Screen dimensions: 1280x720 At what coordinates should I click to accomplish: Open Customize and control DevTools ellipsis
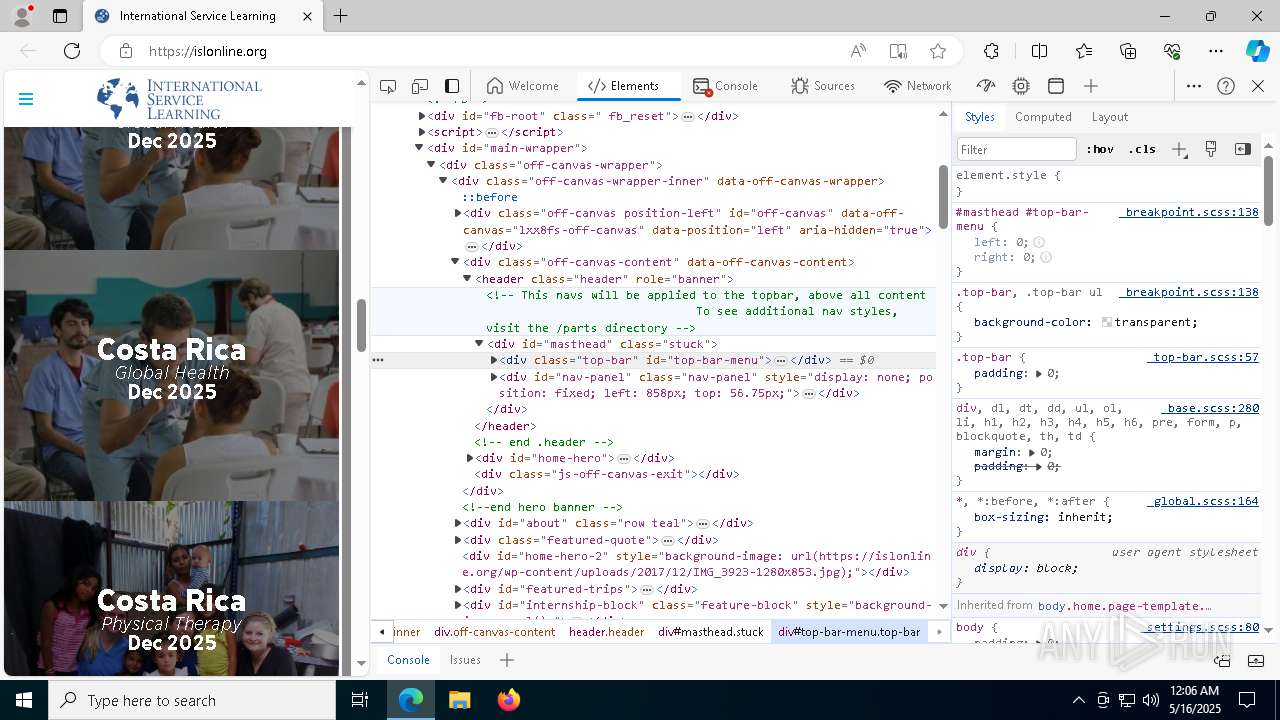(1194, 86)
